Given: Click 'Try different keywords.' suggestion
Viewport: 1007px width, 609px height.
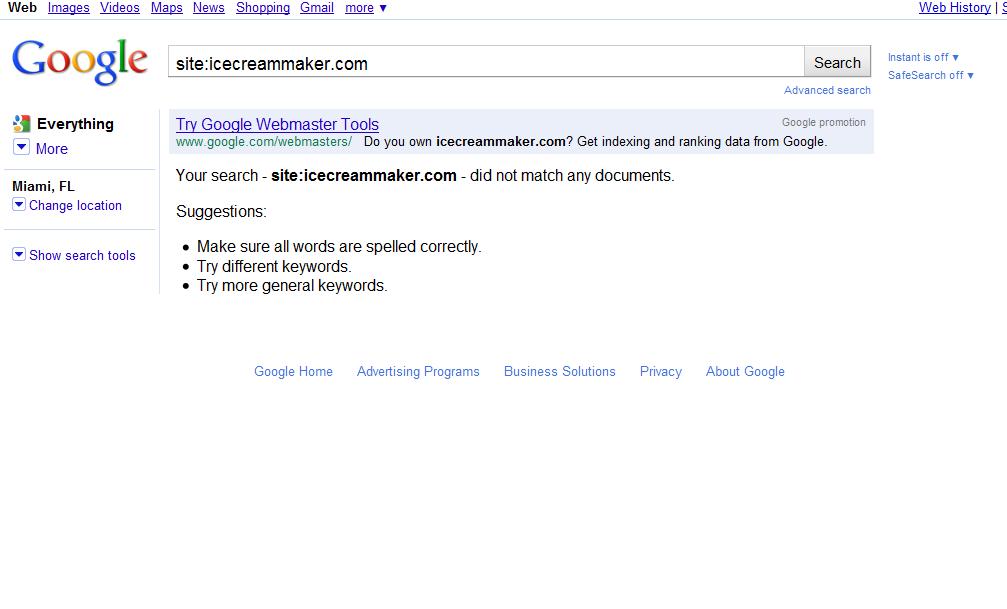Looking at the screenshot, I should click(274, 267).
